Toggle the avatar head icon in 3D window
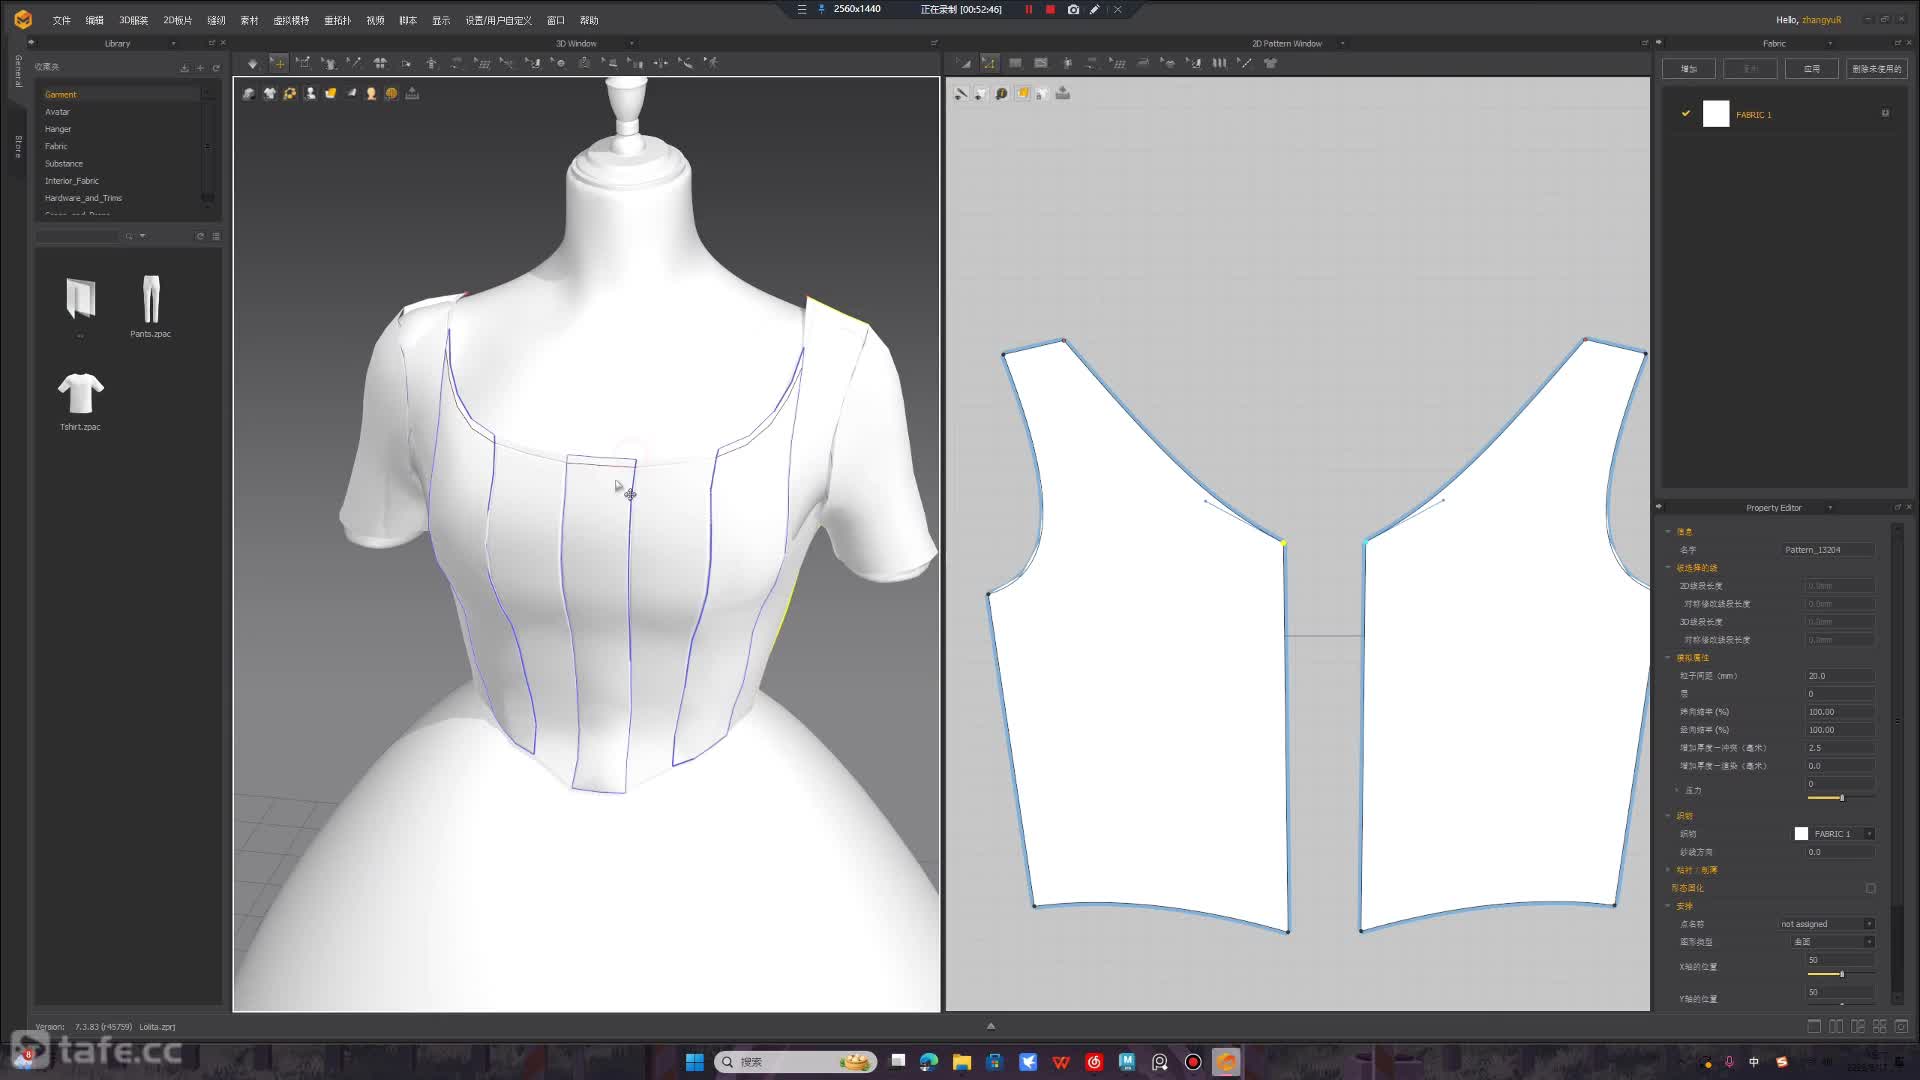The image size is (1920, 1080). coord(371,94)
